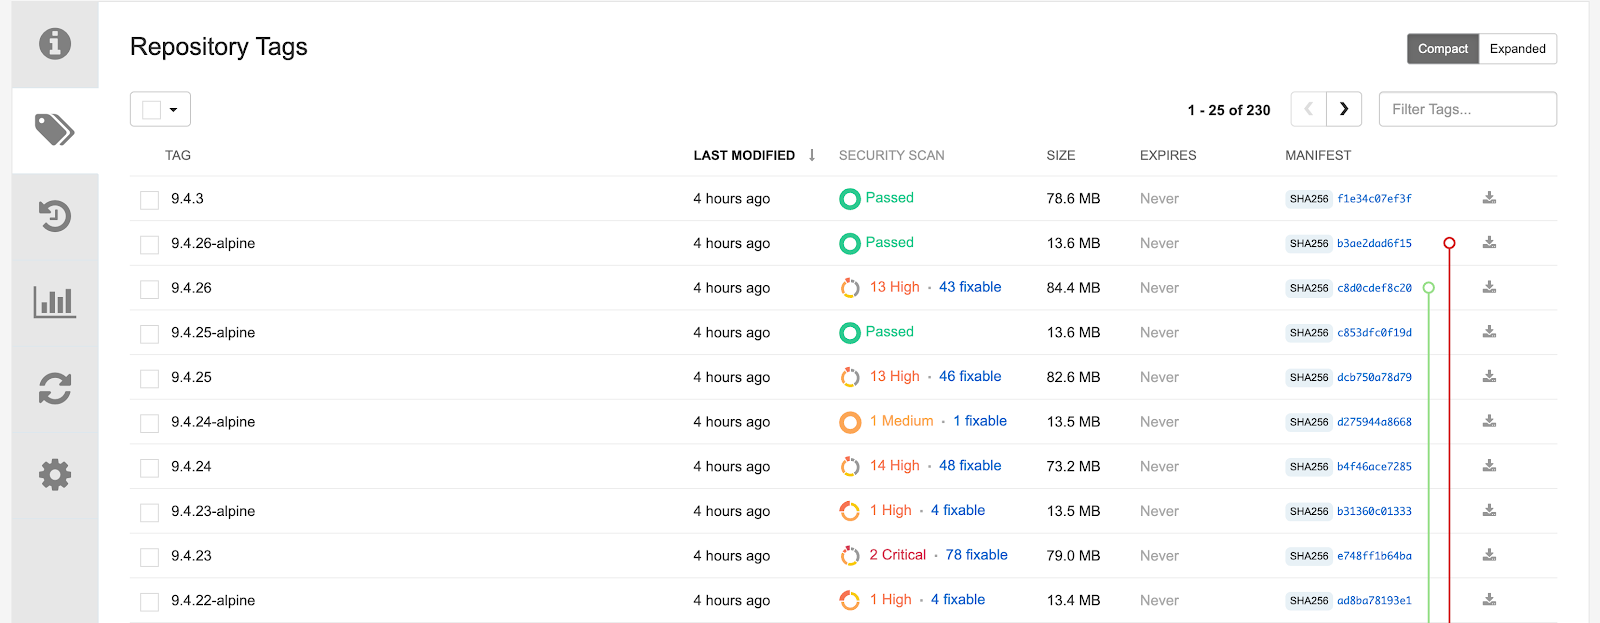Select the Tags sidebar icon

pos(54,130)
